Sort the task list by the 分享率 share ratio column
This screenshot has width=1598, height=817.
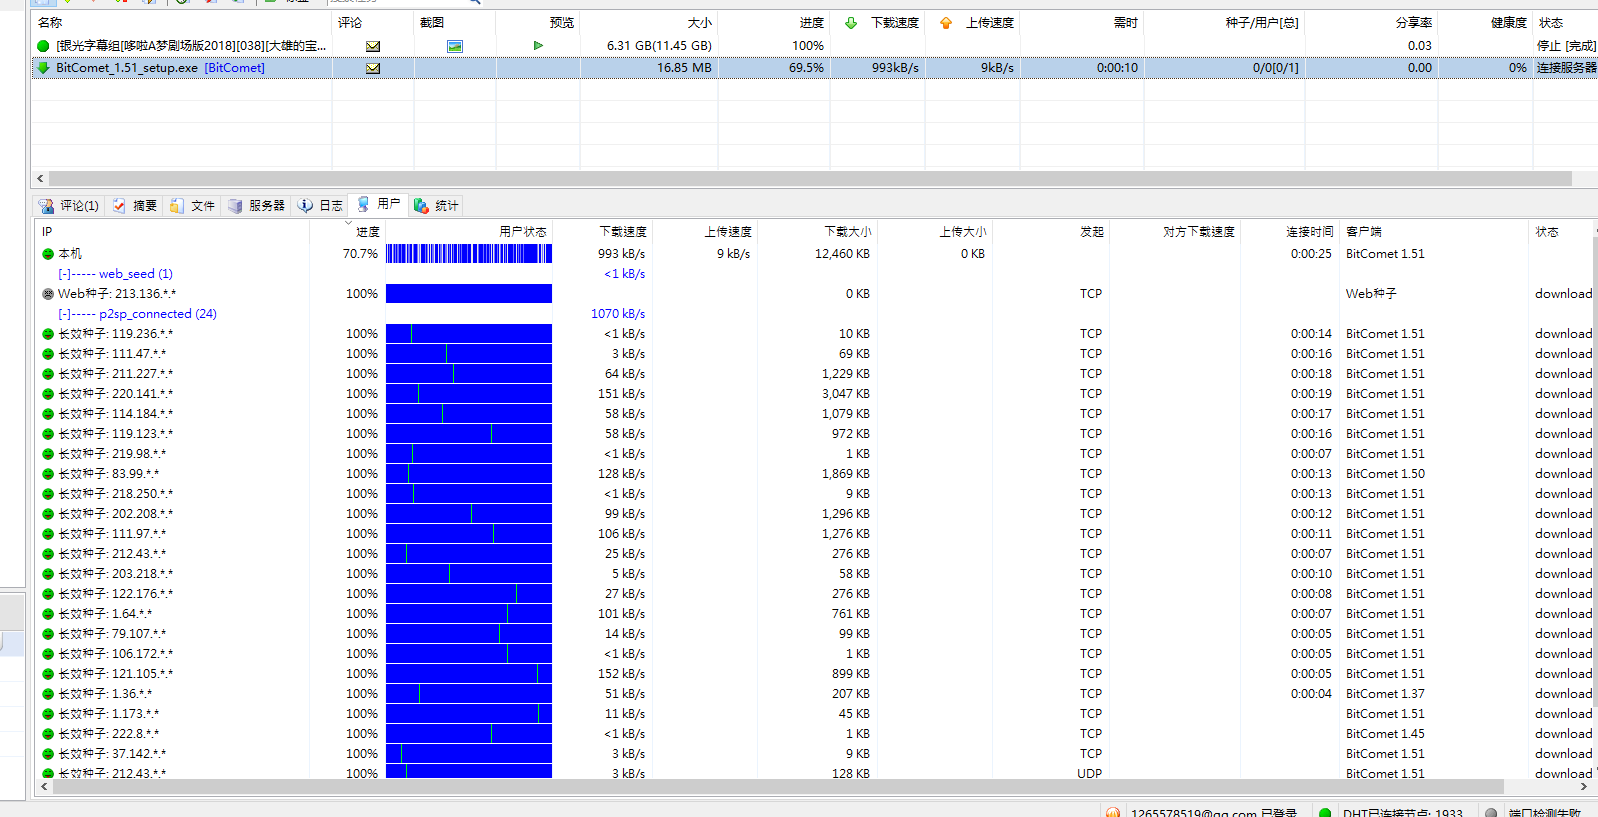pyautogui.click(x=1414, y=23)
